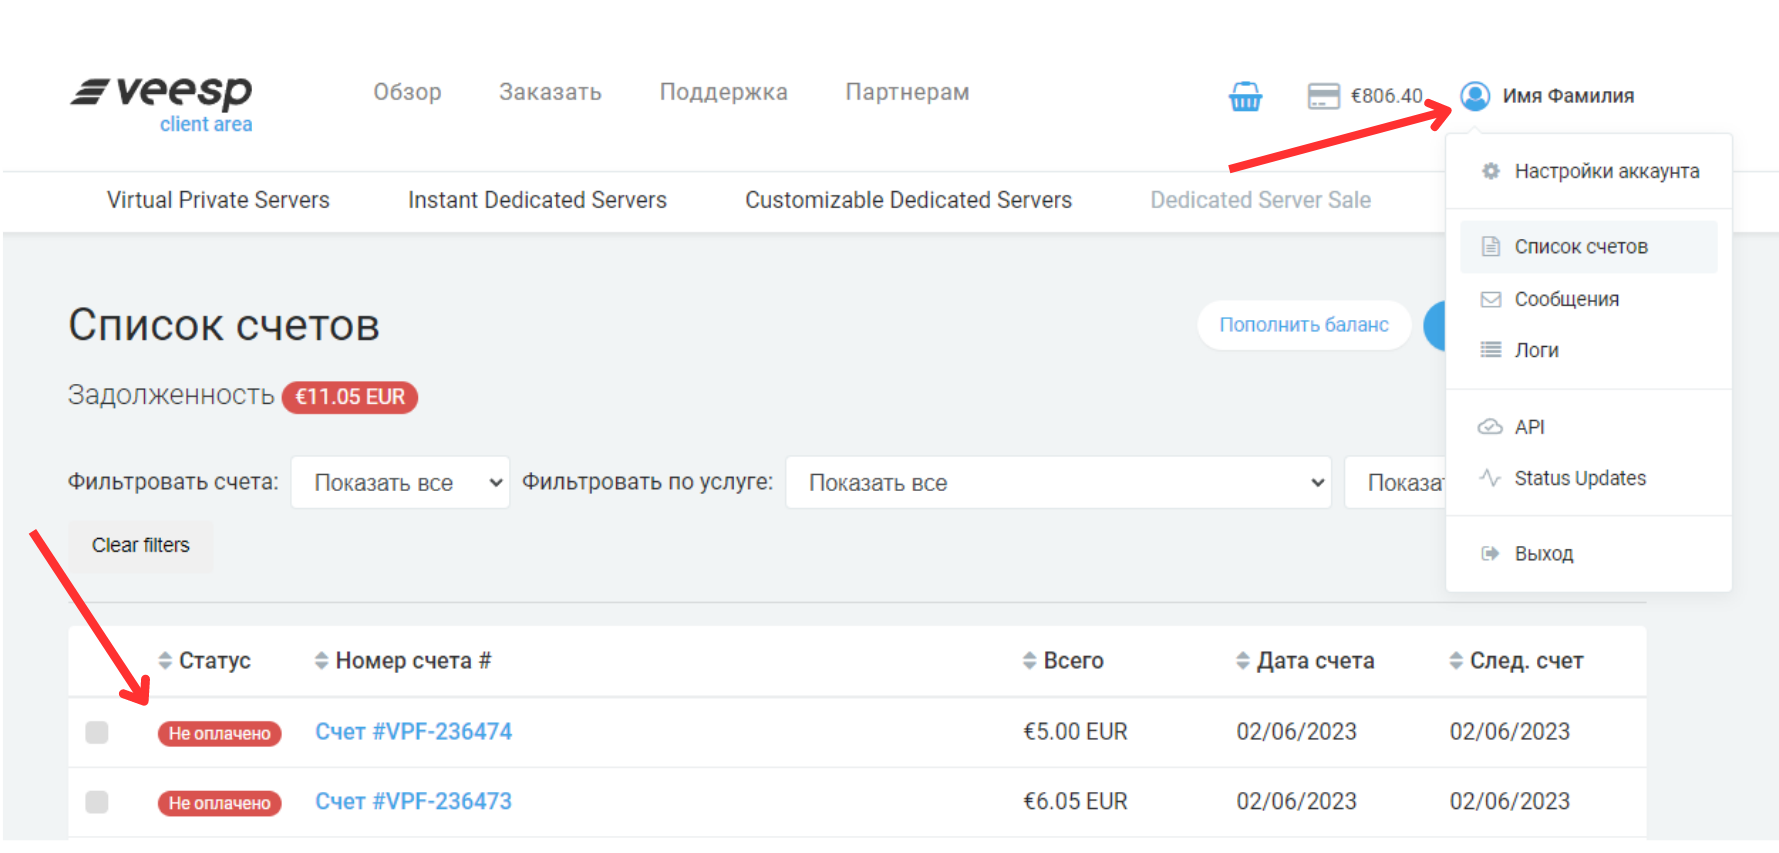This screenshot has width=1779, height=853.
Task: Sort table by Дата счета column
Action: coord(1305,661)
